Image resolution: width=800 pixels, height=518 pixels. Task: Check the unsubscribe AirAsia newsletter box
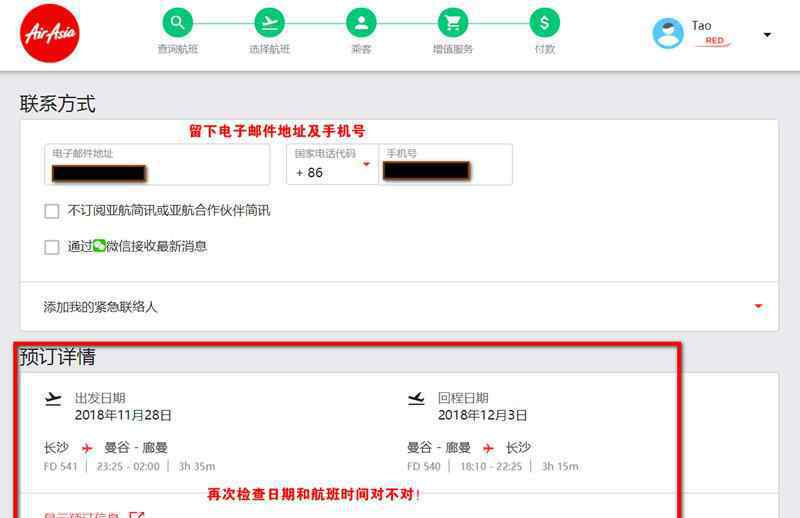click(x=52, y=211)
